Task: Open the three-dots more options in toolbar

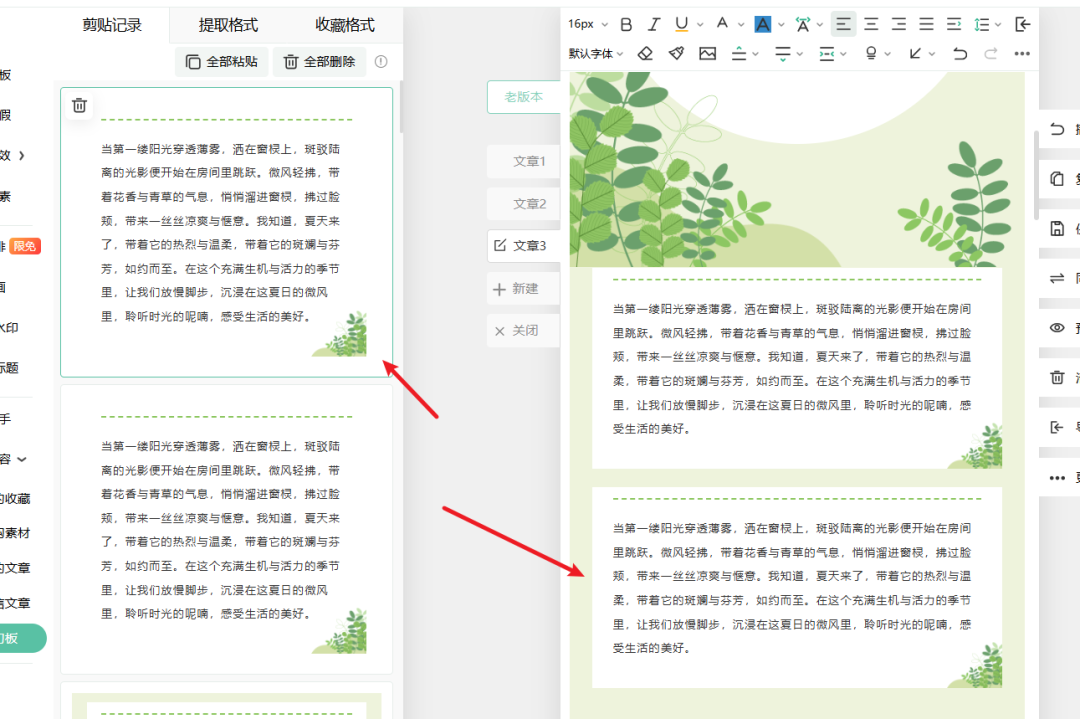Action: (x=1022, y=53)
